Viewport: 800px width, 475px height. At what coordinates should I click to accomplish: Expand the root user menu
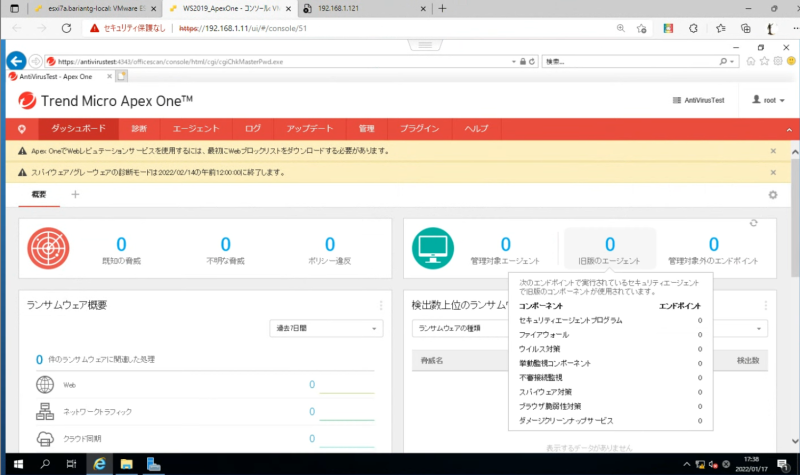click(x=768, y=100)
